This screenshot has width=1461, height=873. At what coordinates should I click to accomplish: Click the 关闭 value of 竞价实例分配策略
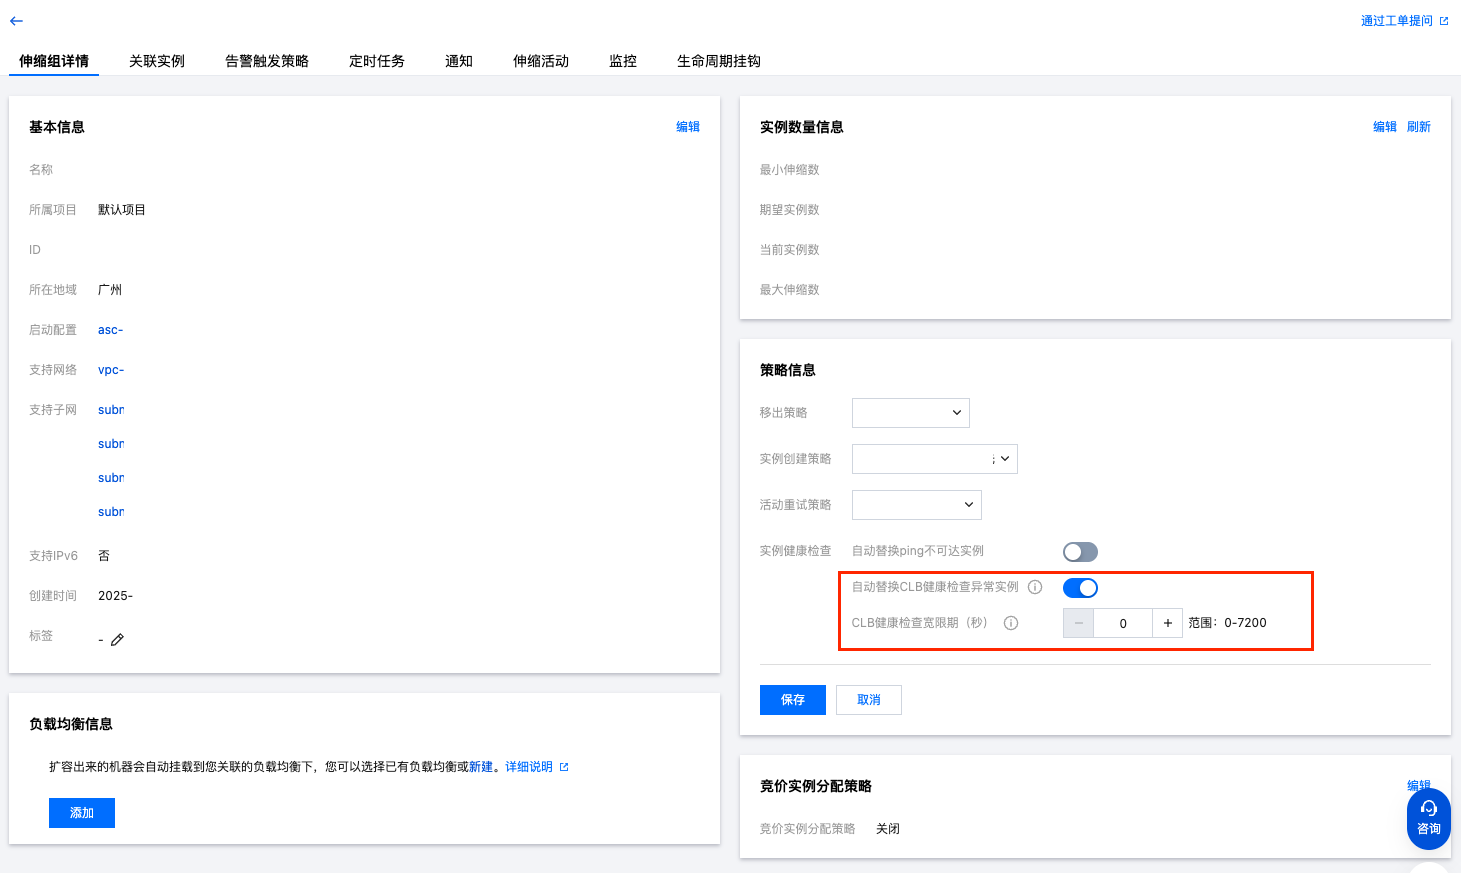point(888,829)
